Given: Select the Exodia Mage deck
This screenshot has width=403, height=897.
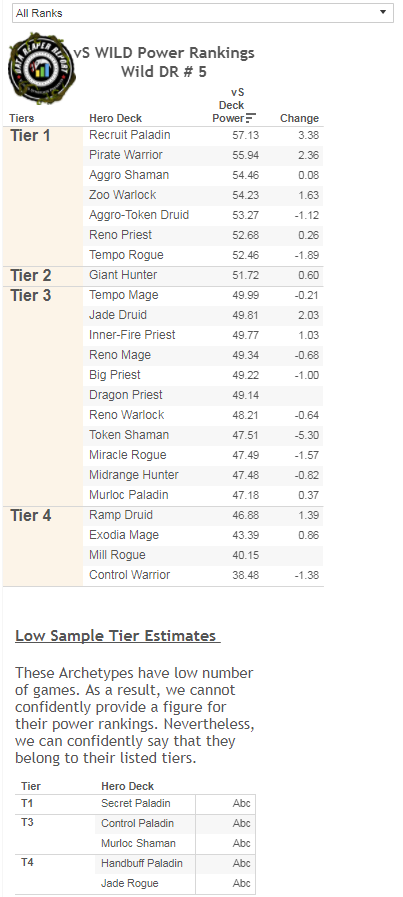Looking at the screenshot, I should tap(124, 535).
